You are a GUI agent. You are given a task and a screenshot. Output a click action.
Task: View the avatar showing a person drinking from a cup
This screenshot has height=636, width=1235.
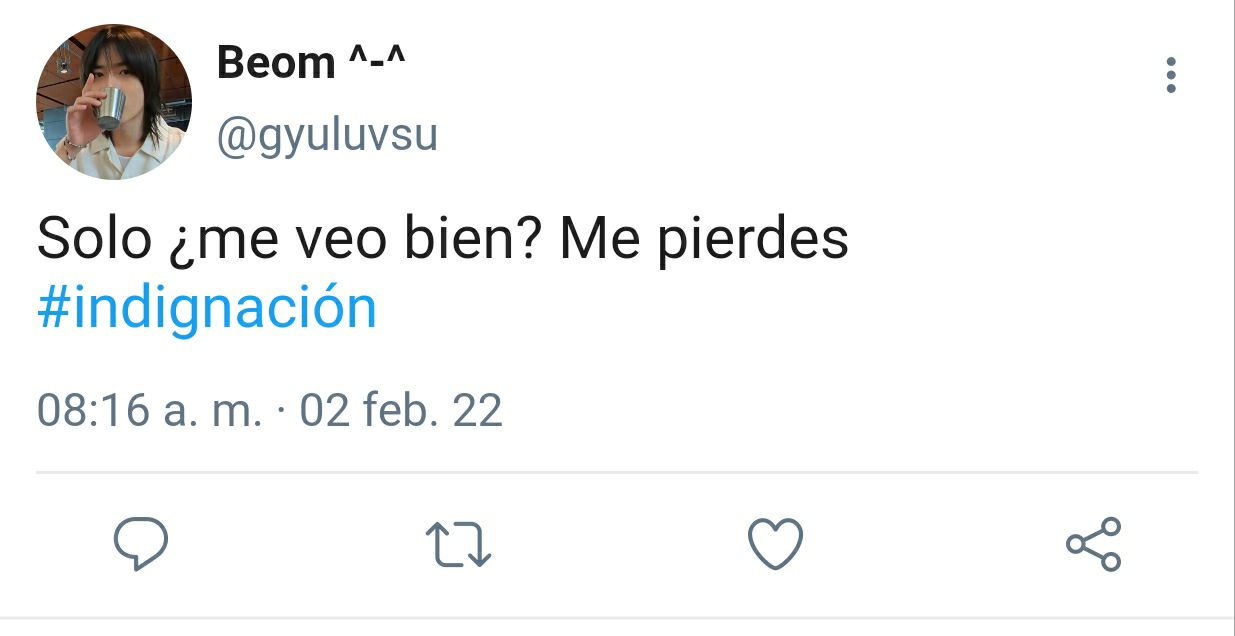[x=113, y=102]
